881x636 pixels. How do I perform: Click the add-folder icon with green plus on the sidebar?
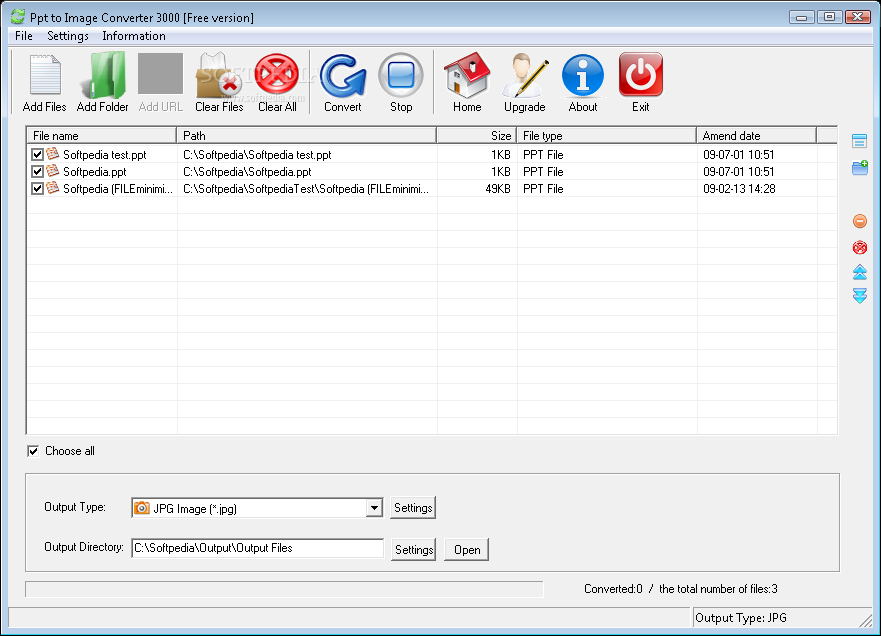[x=860, y=167]
